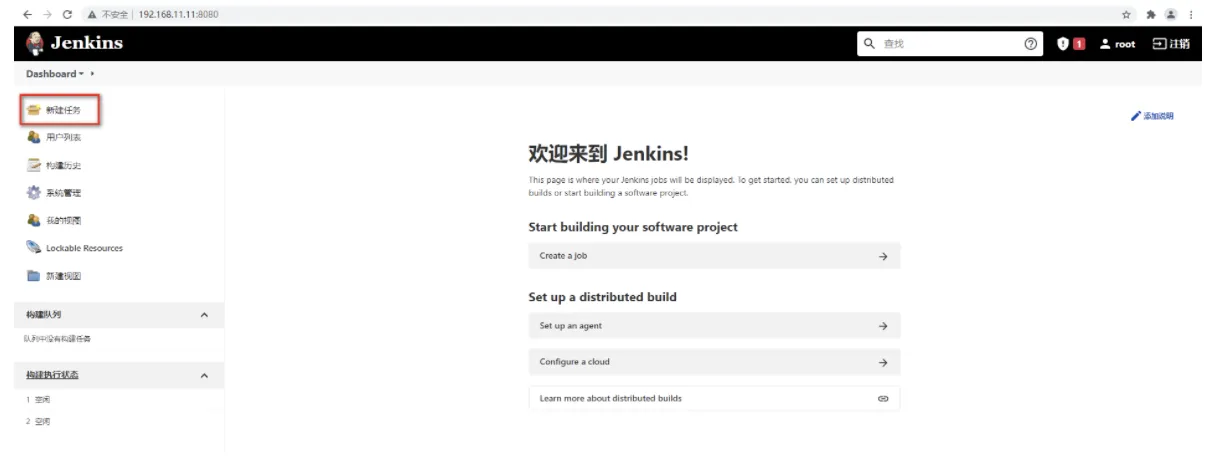Image resolution: width=1218 pixels, height=466 pixels.
Task: Click Start building your software project heading
Action: pyautogui.click(x=632, y=227)
